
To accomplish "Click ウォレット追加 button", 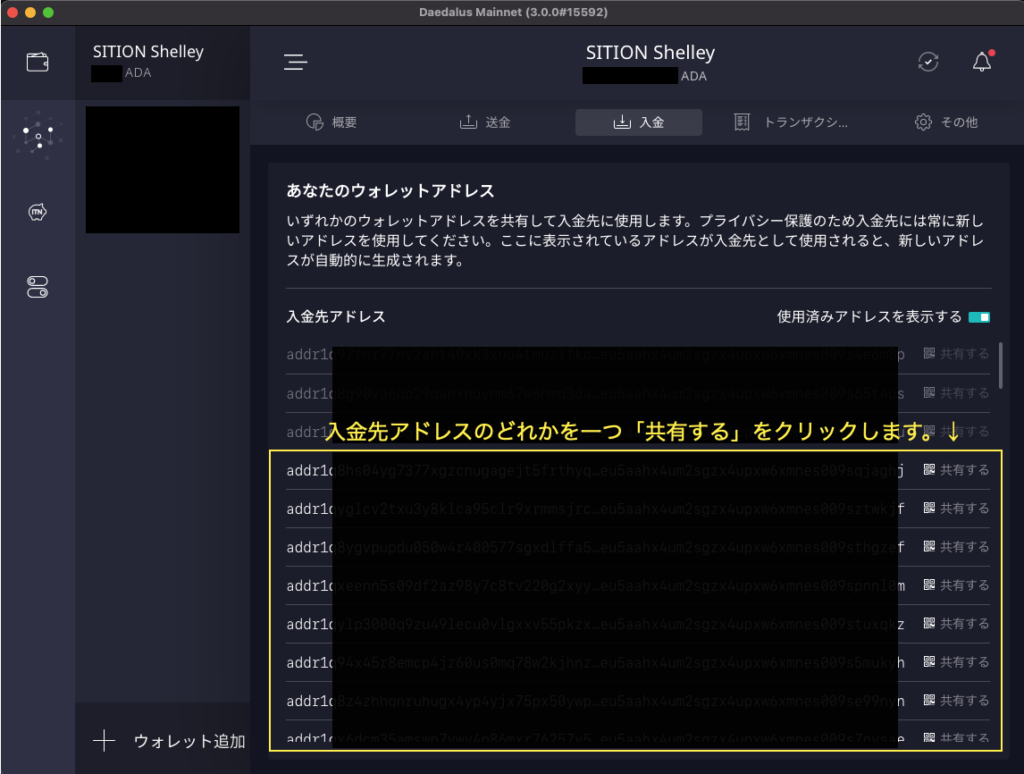I will click(x=163, y=741).
